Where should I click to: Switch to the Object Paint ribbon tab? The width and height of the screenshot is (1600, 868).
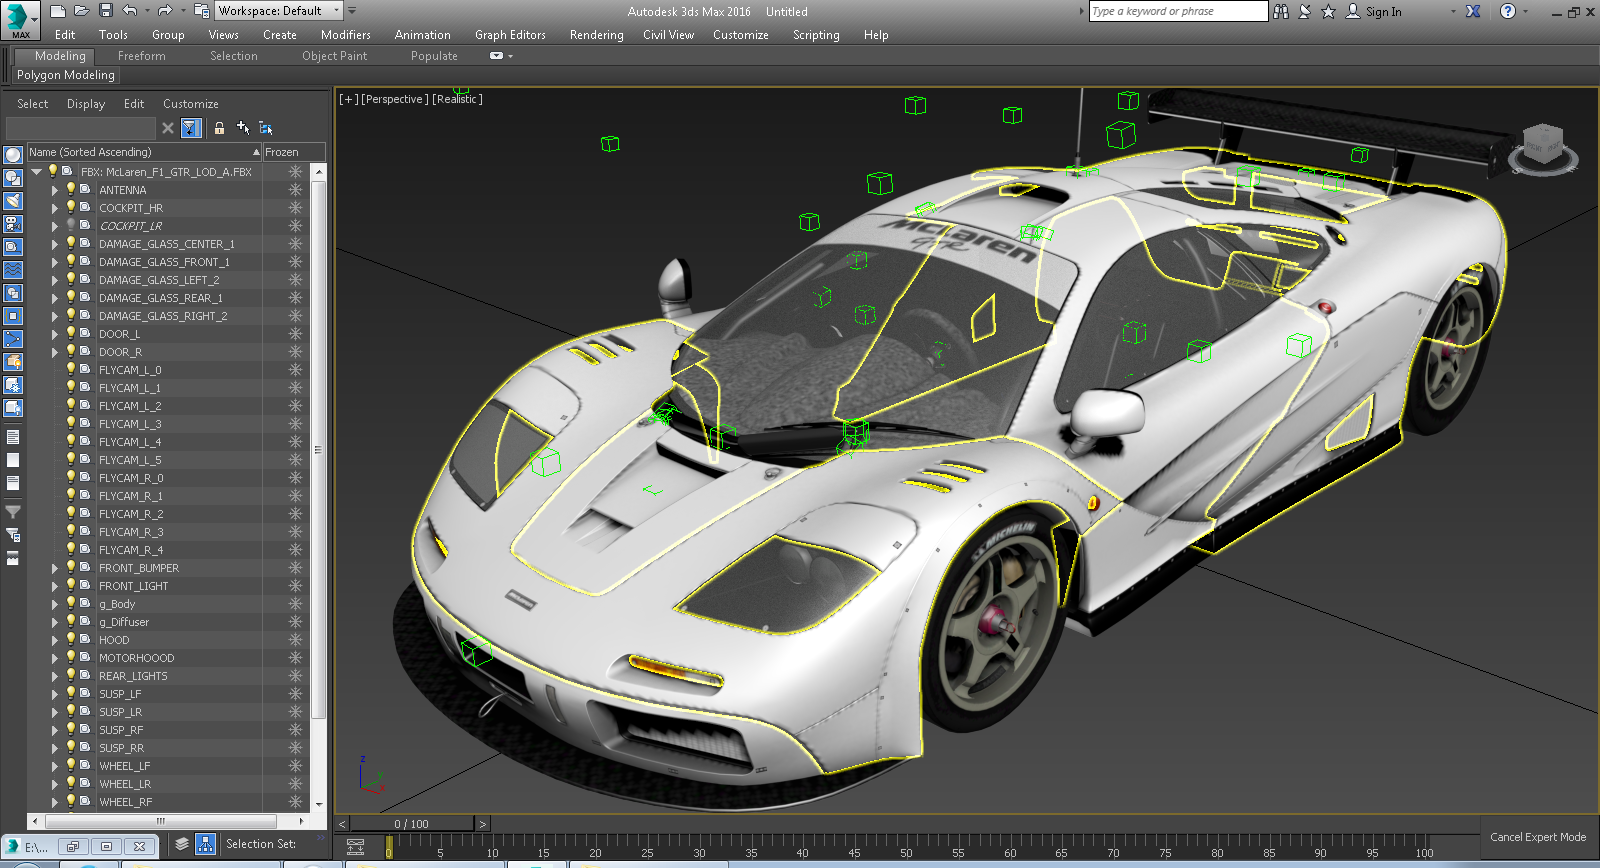coord(335,56)
